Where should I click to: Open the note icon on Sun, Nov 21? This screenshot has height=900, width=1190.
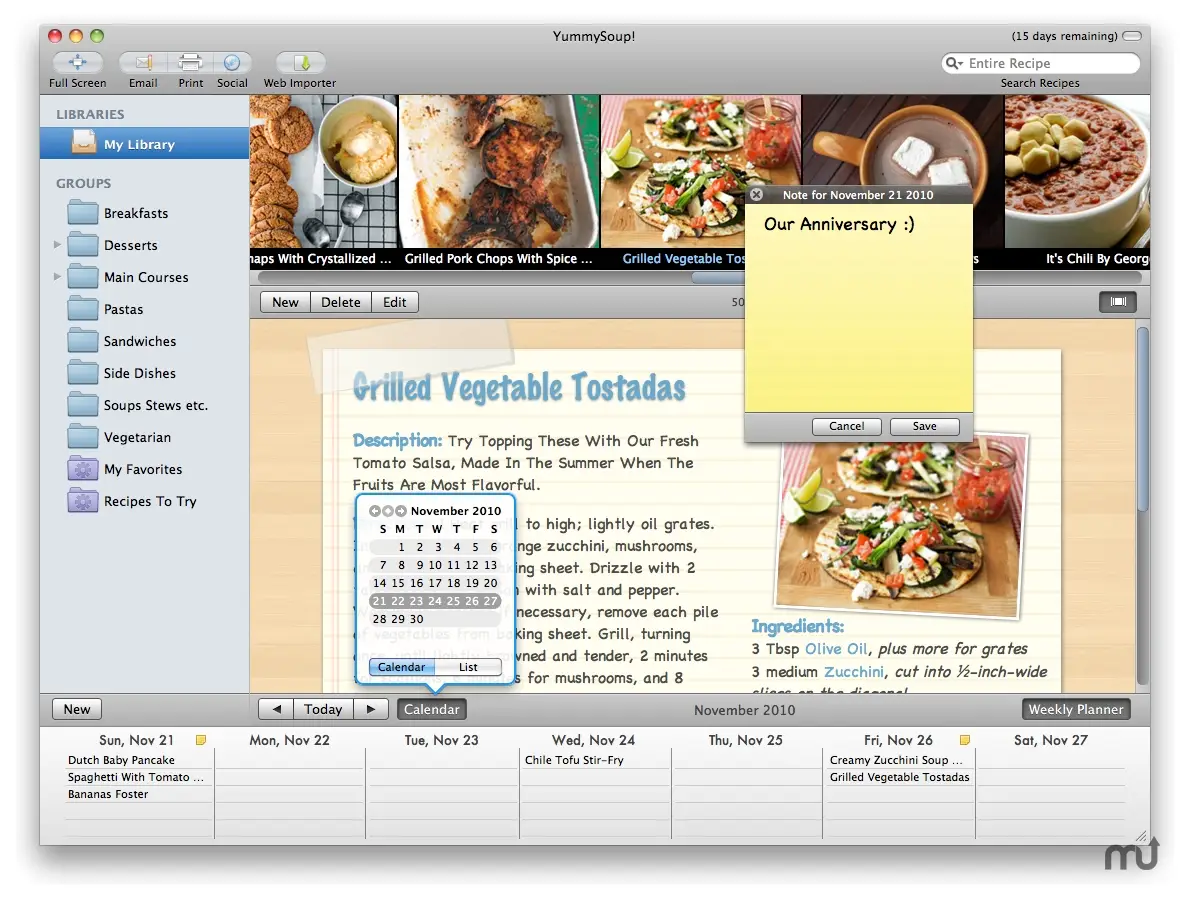click(201, 740)
